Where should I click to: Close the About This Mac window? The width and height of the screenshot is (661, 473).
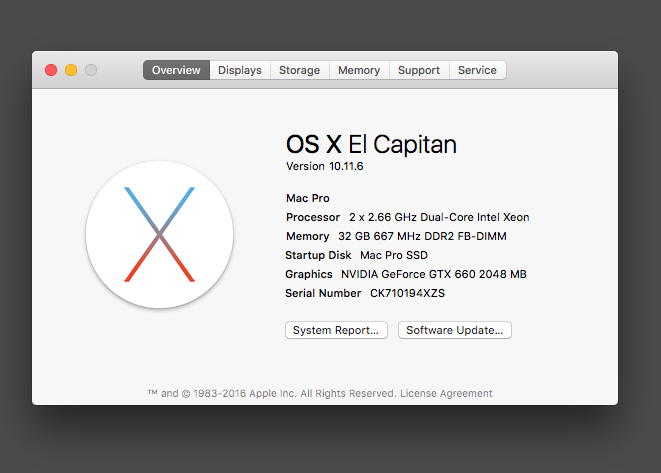[x=51, y=70]
